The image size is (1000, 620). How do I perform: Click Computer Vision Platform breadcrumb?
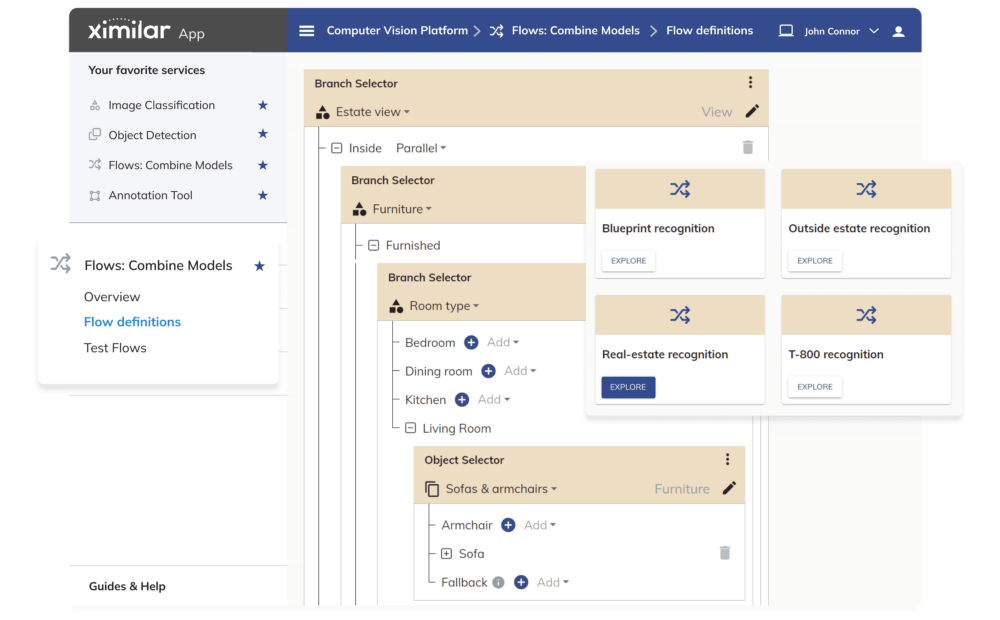[397, 31]
